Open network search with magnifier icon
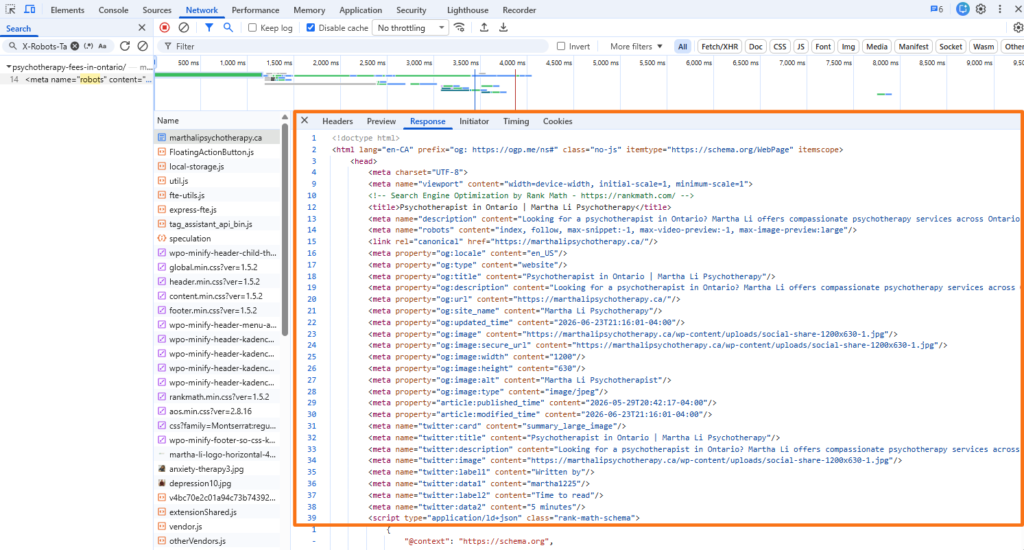The width and height of the screenshot is (1024, 550). coord(228,27)
